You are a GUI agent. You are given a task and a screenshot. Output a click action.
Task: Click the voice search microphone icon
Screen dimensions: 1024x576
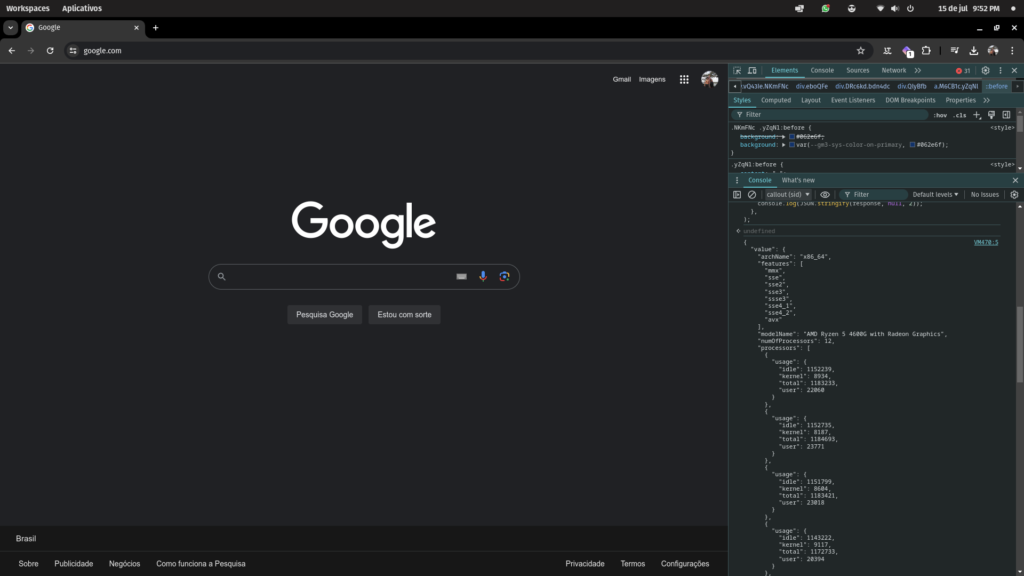coord(483,277)
